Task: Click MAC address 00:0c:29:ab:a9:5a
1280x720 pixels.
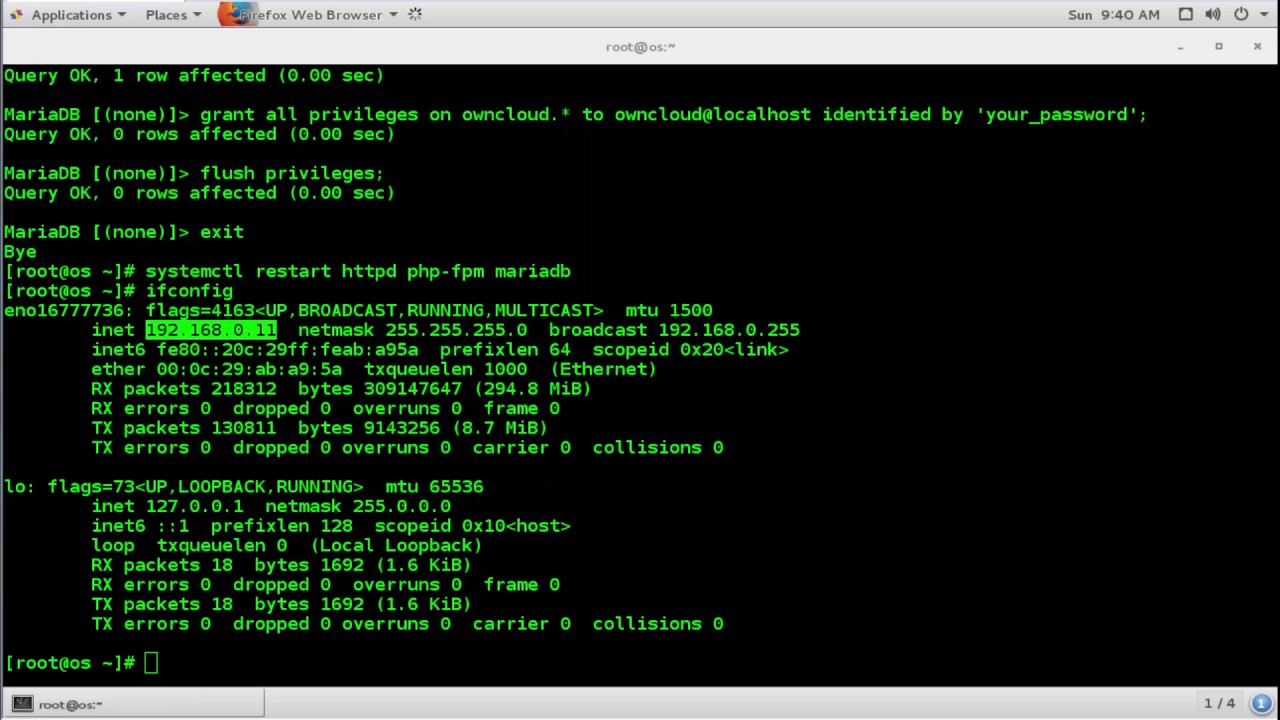Action: point(249,369)
